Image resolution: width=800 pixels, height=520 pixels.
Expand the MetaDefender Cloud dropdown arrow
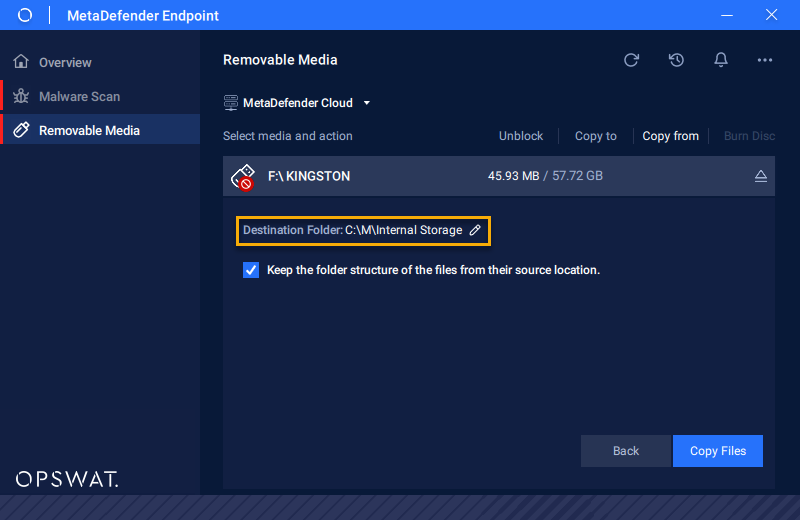pos(366,103)
